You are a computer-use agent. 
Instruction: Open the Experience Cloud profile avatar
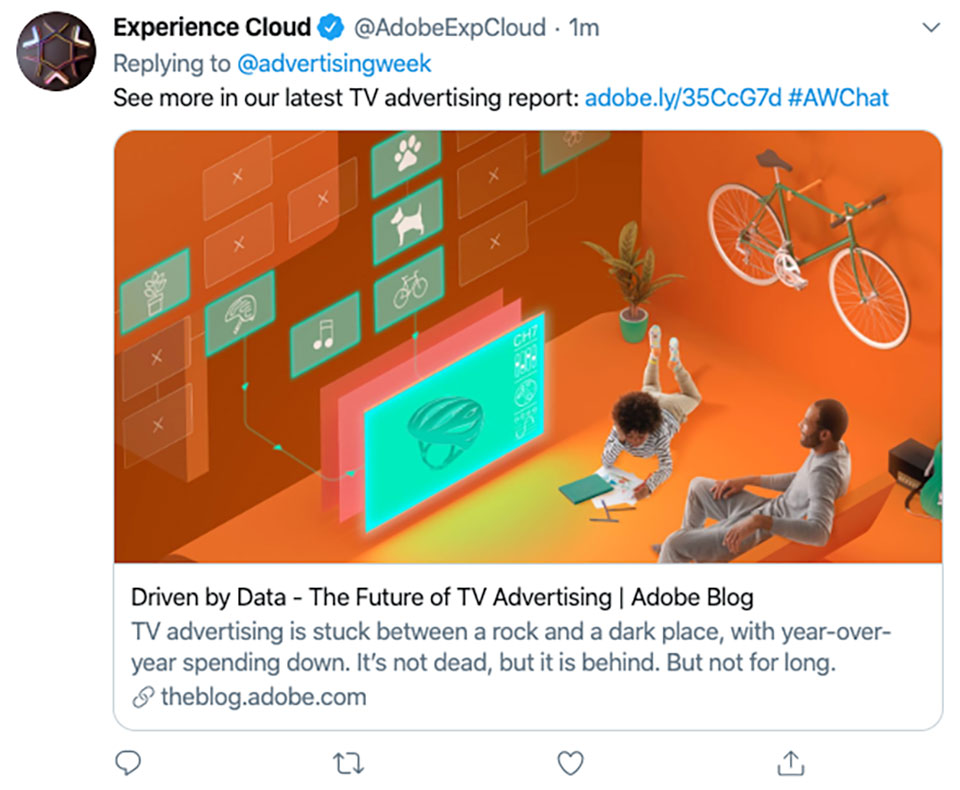point(56,51)
